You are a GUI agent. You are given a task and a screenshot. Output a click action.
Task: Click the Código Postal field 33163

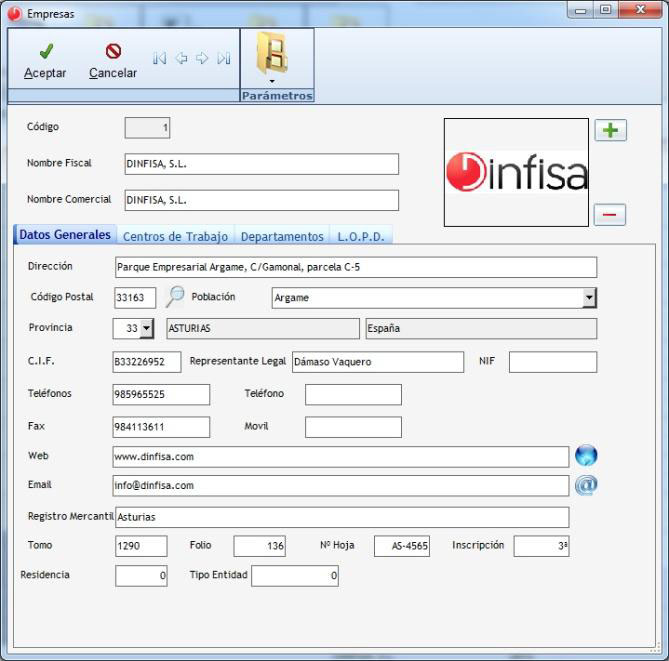(x=135, y=298)
